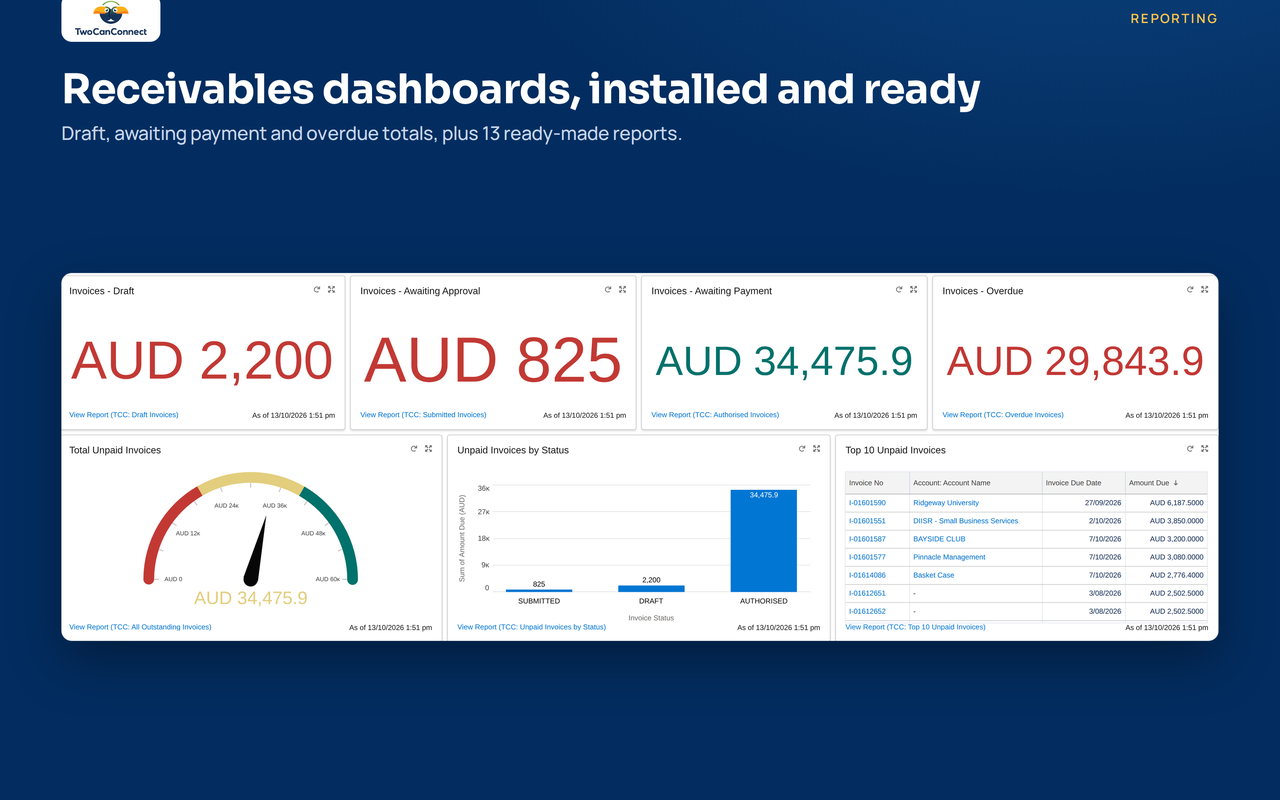The width and height of the screenshot is (1280, 800).
Task: Expand the Total Unpaid Invoices gauge
Action: point(428,448)
